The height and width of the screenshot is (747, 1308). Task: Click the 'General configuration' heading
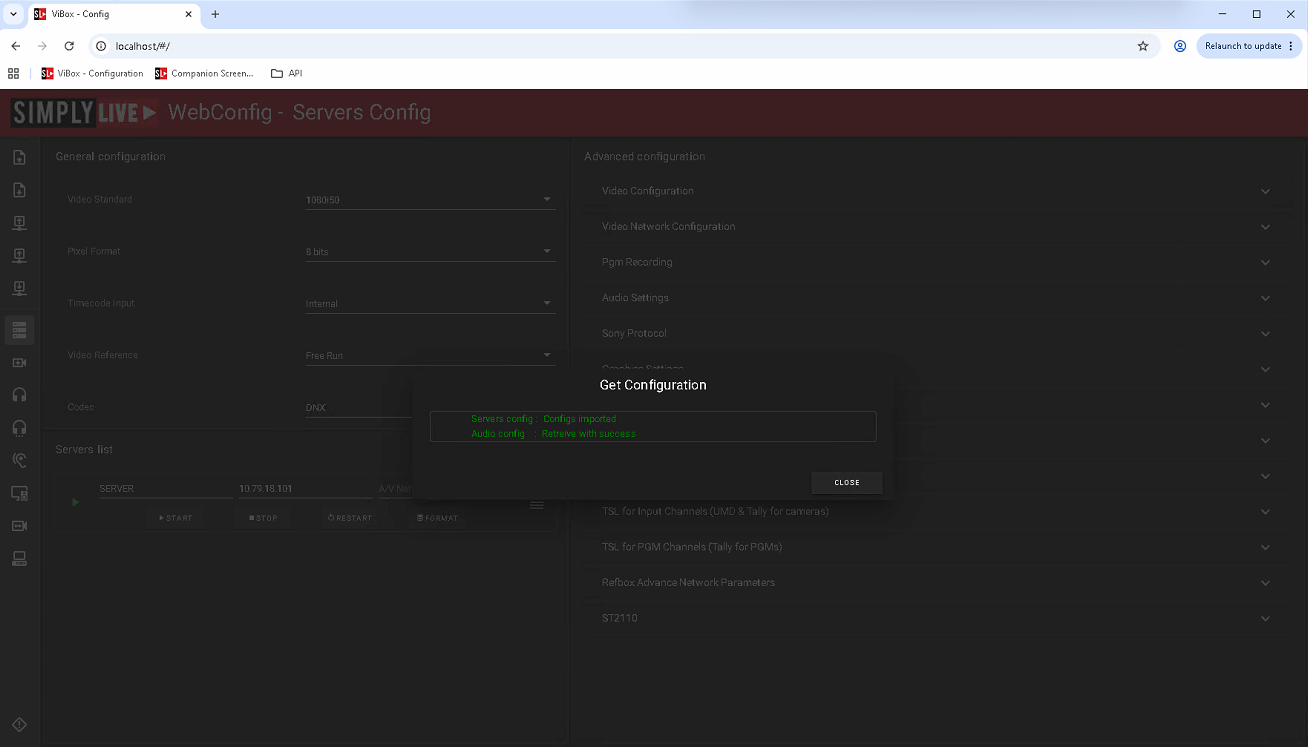[x=111, y=157]
